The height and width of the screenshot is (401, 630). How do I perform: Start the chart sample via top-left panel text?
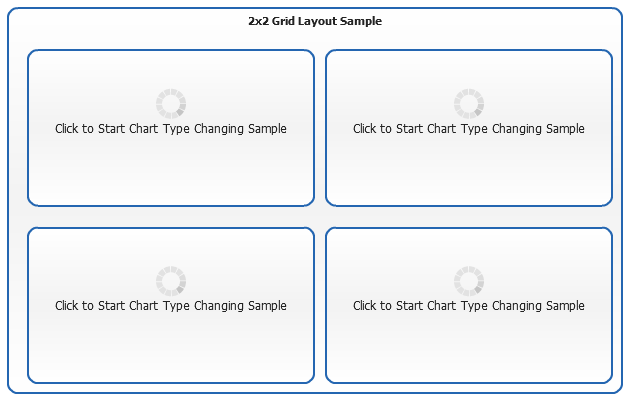tap(171, 129)
